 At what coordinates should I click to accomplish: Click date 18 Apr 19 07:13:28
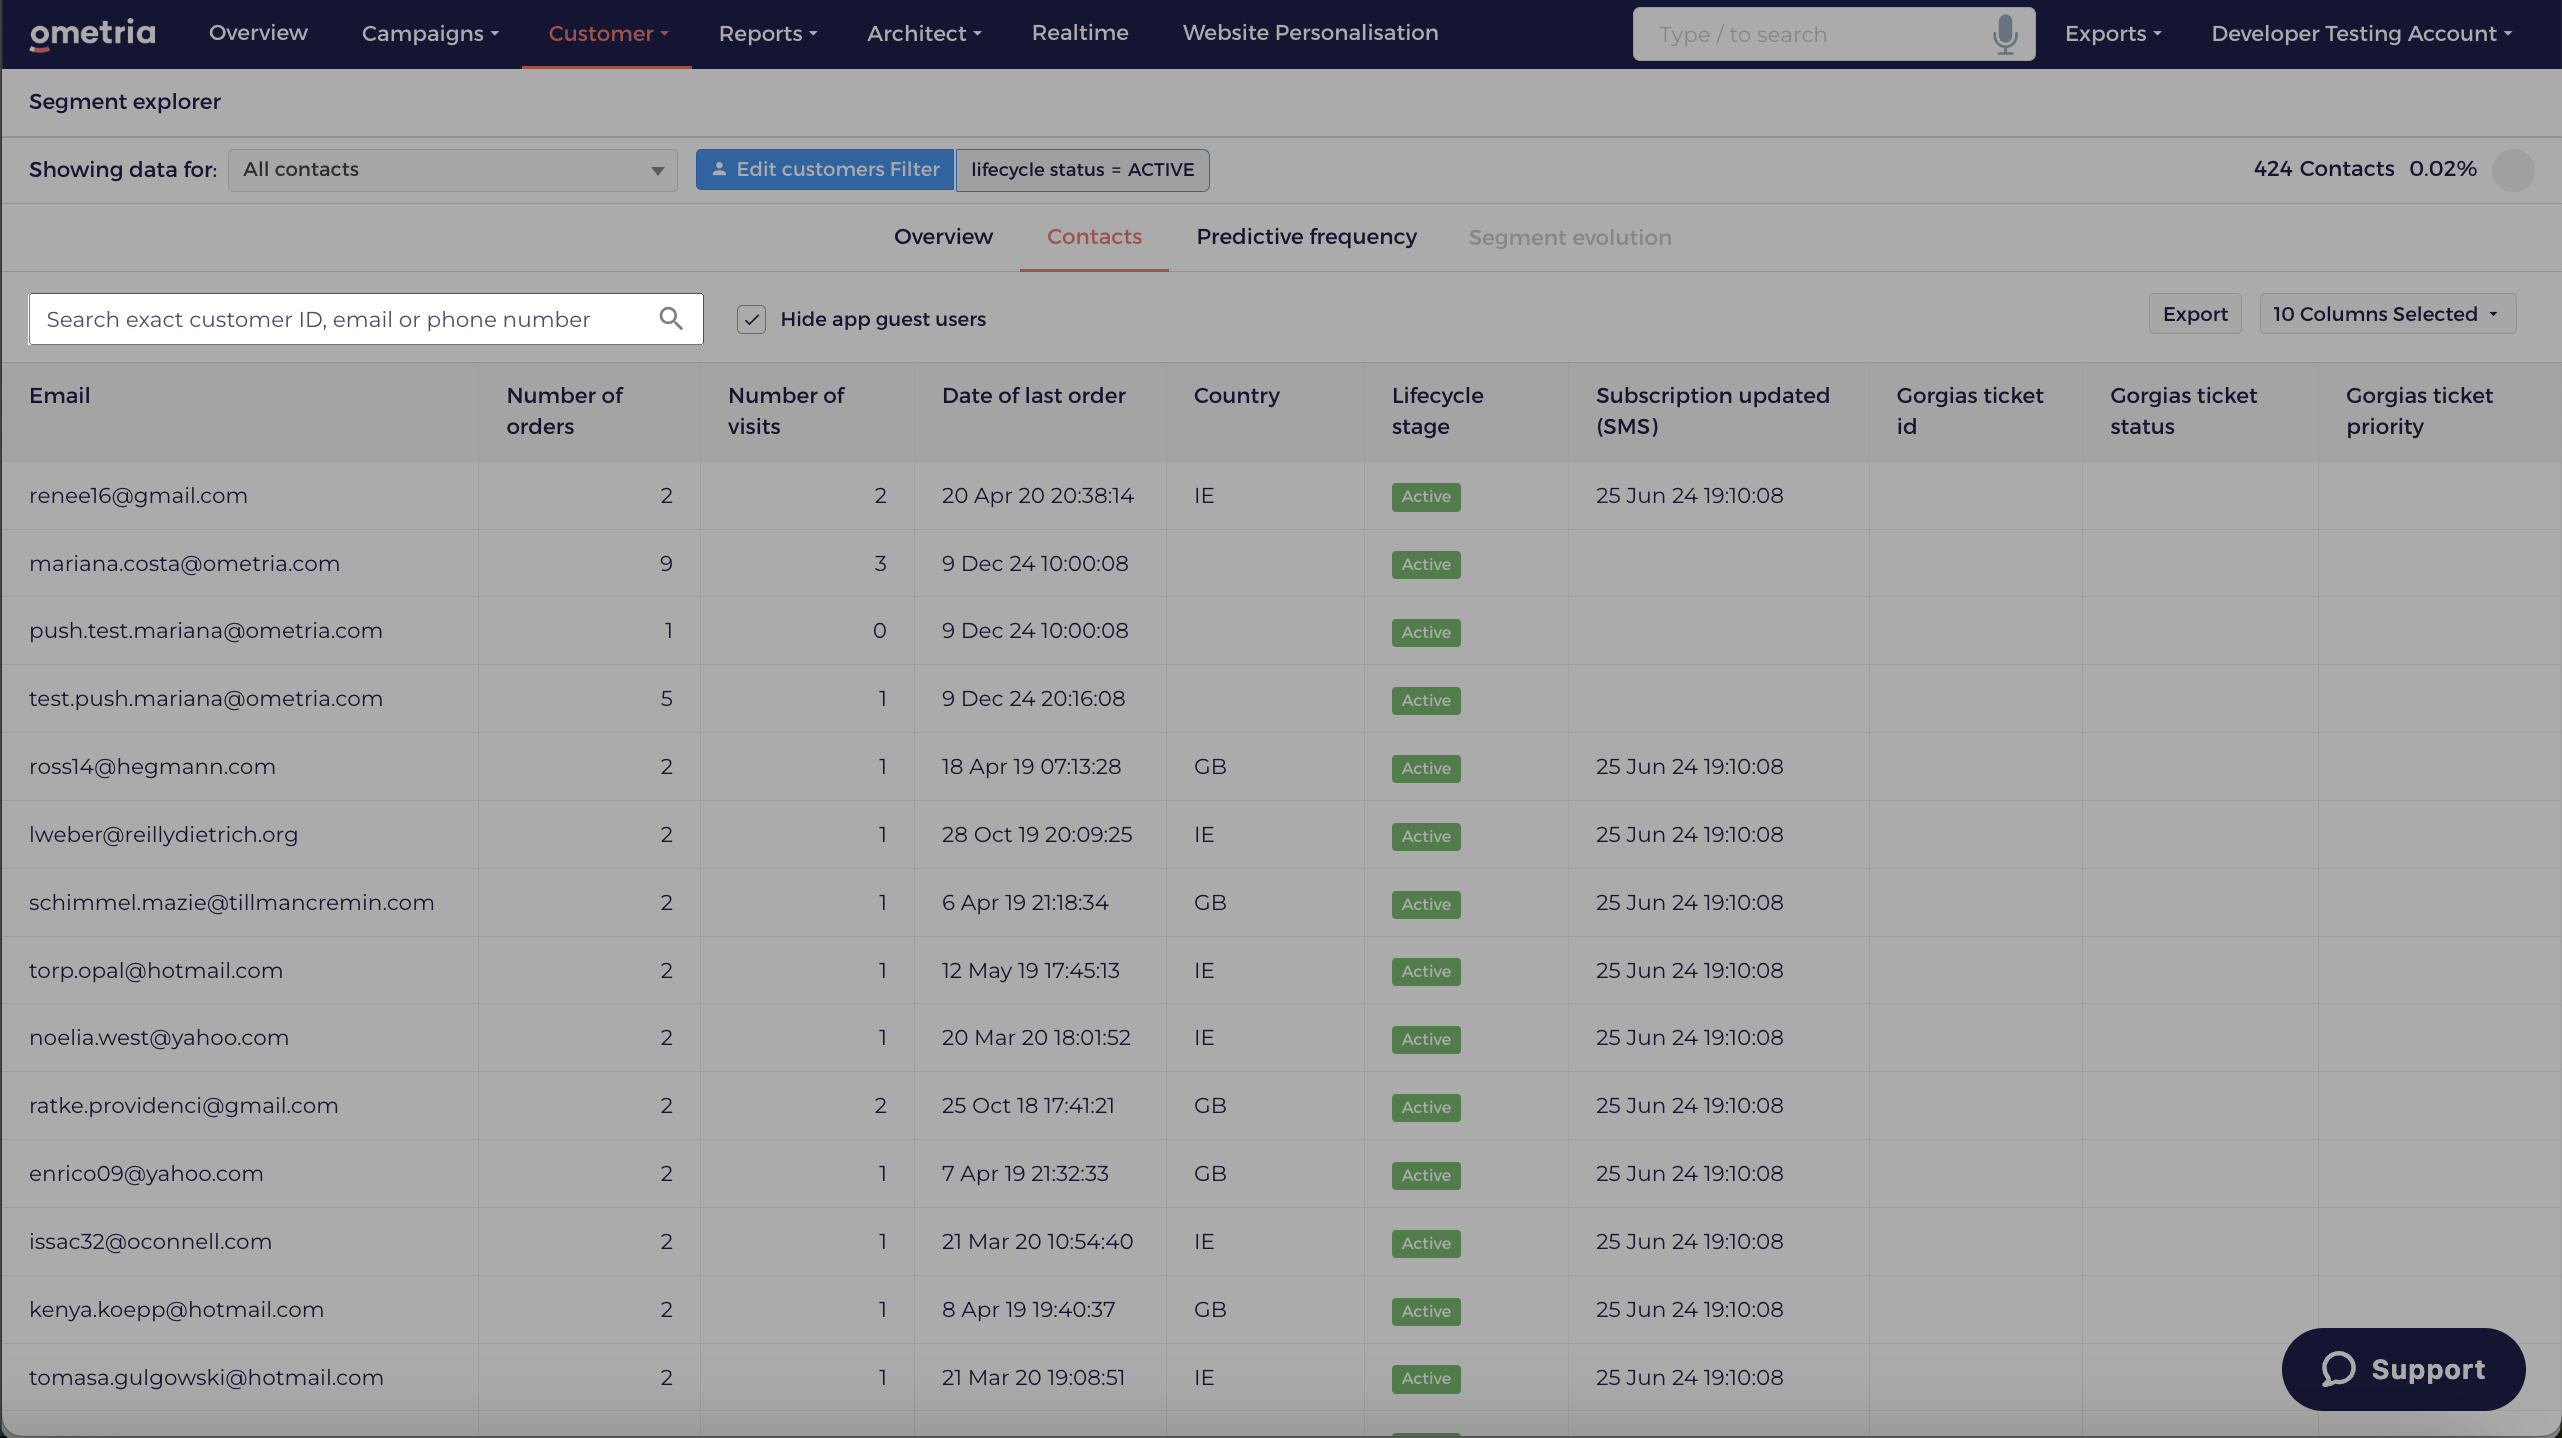(1031, 767)
